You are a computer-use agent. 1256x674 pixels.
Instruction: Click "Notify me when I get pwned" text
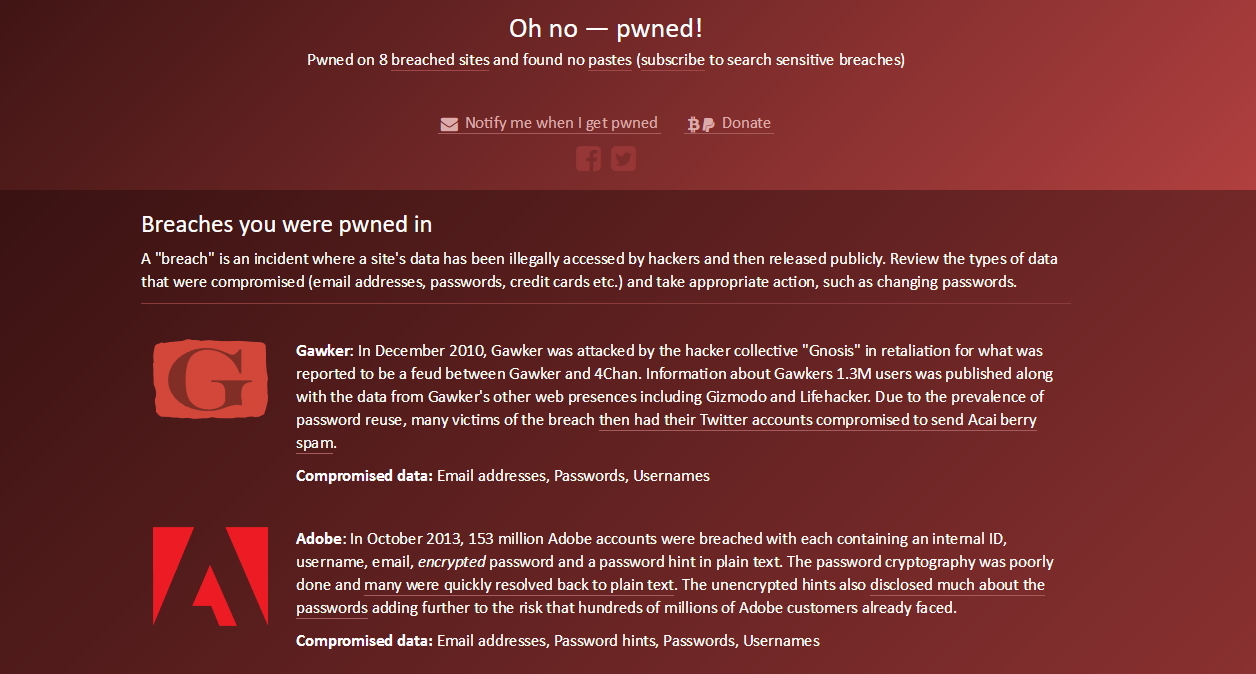click(x=561, y=123)
